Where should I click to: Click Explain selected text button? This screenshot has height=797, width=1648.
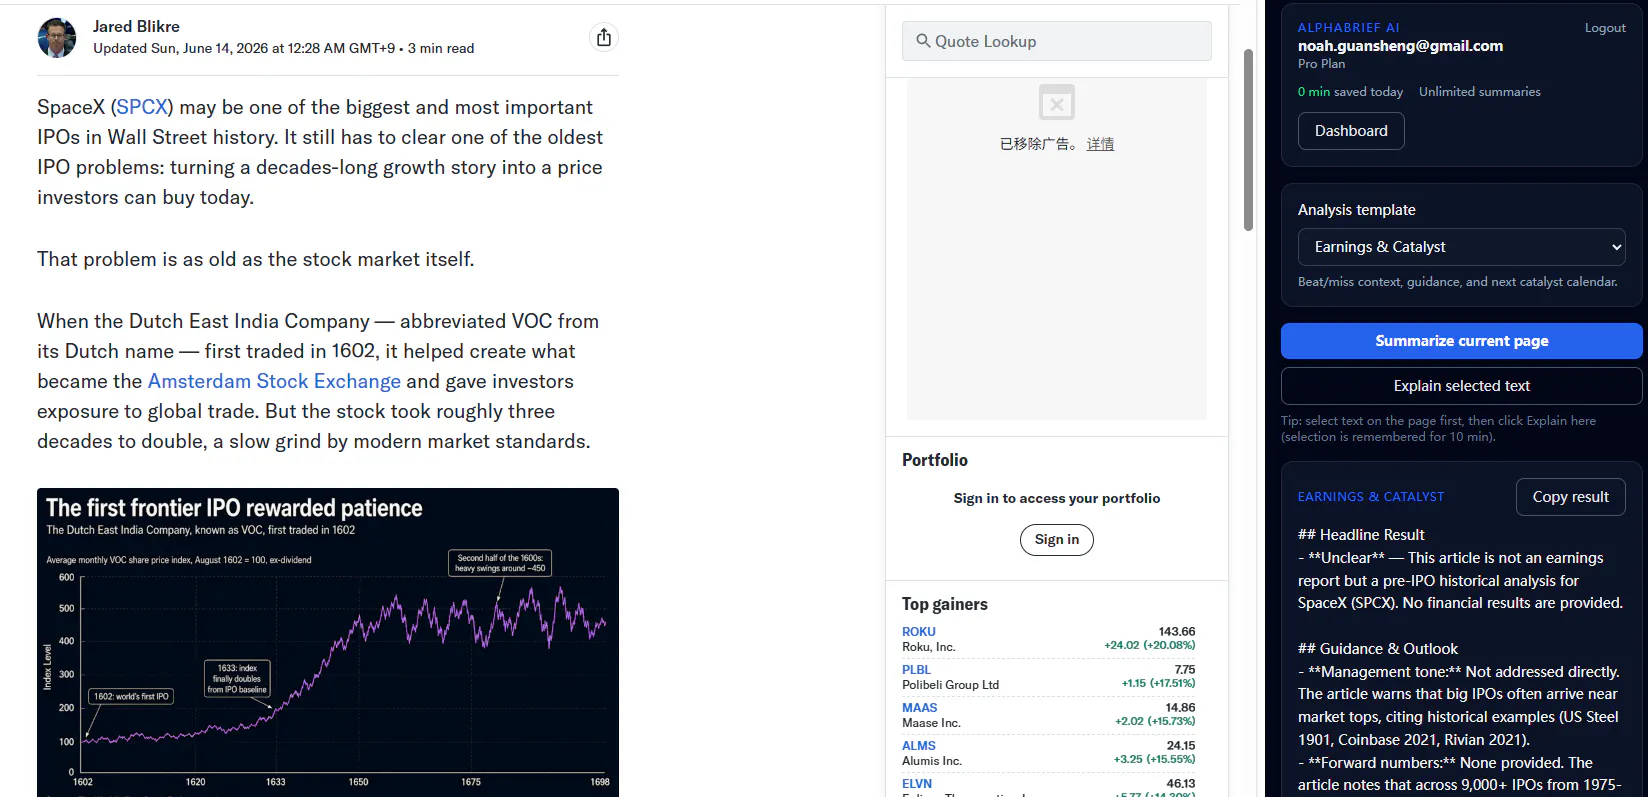[x=1461, y=386]
